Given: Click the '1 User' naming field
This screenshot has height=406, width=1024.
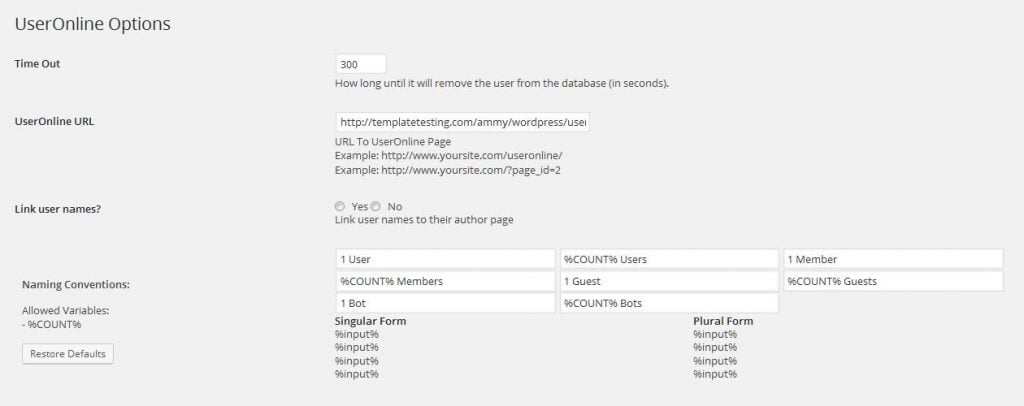Looking at the screenshot, I should [445, 259].
